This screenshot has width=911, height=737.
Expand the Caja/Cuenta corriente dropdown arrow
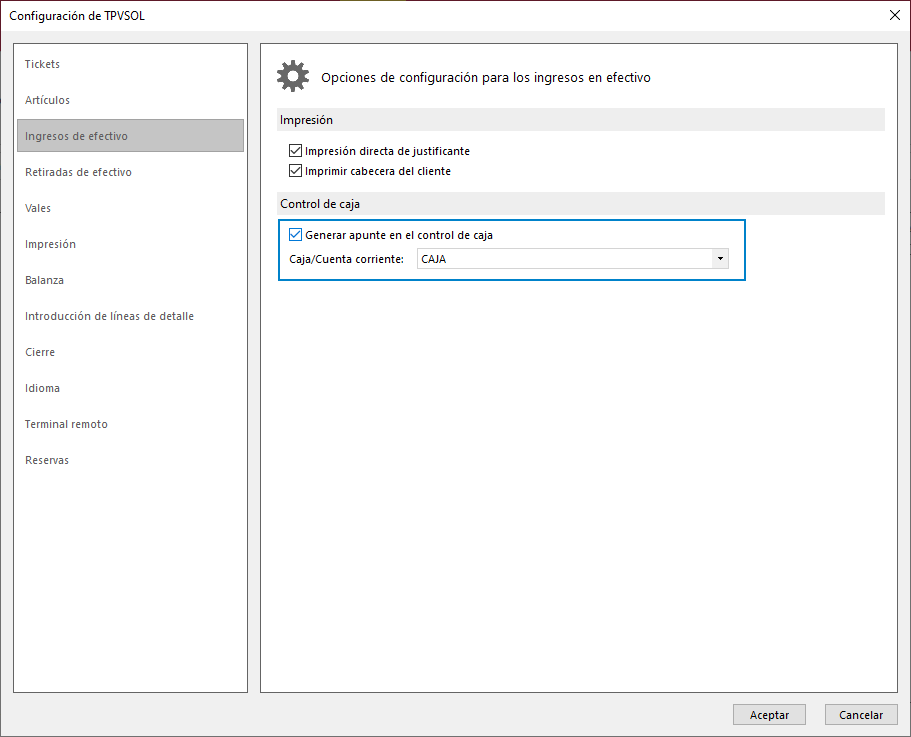(x=720, y=259)
